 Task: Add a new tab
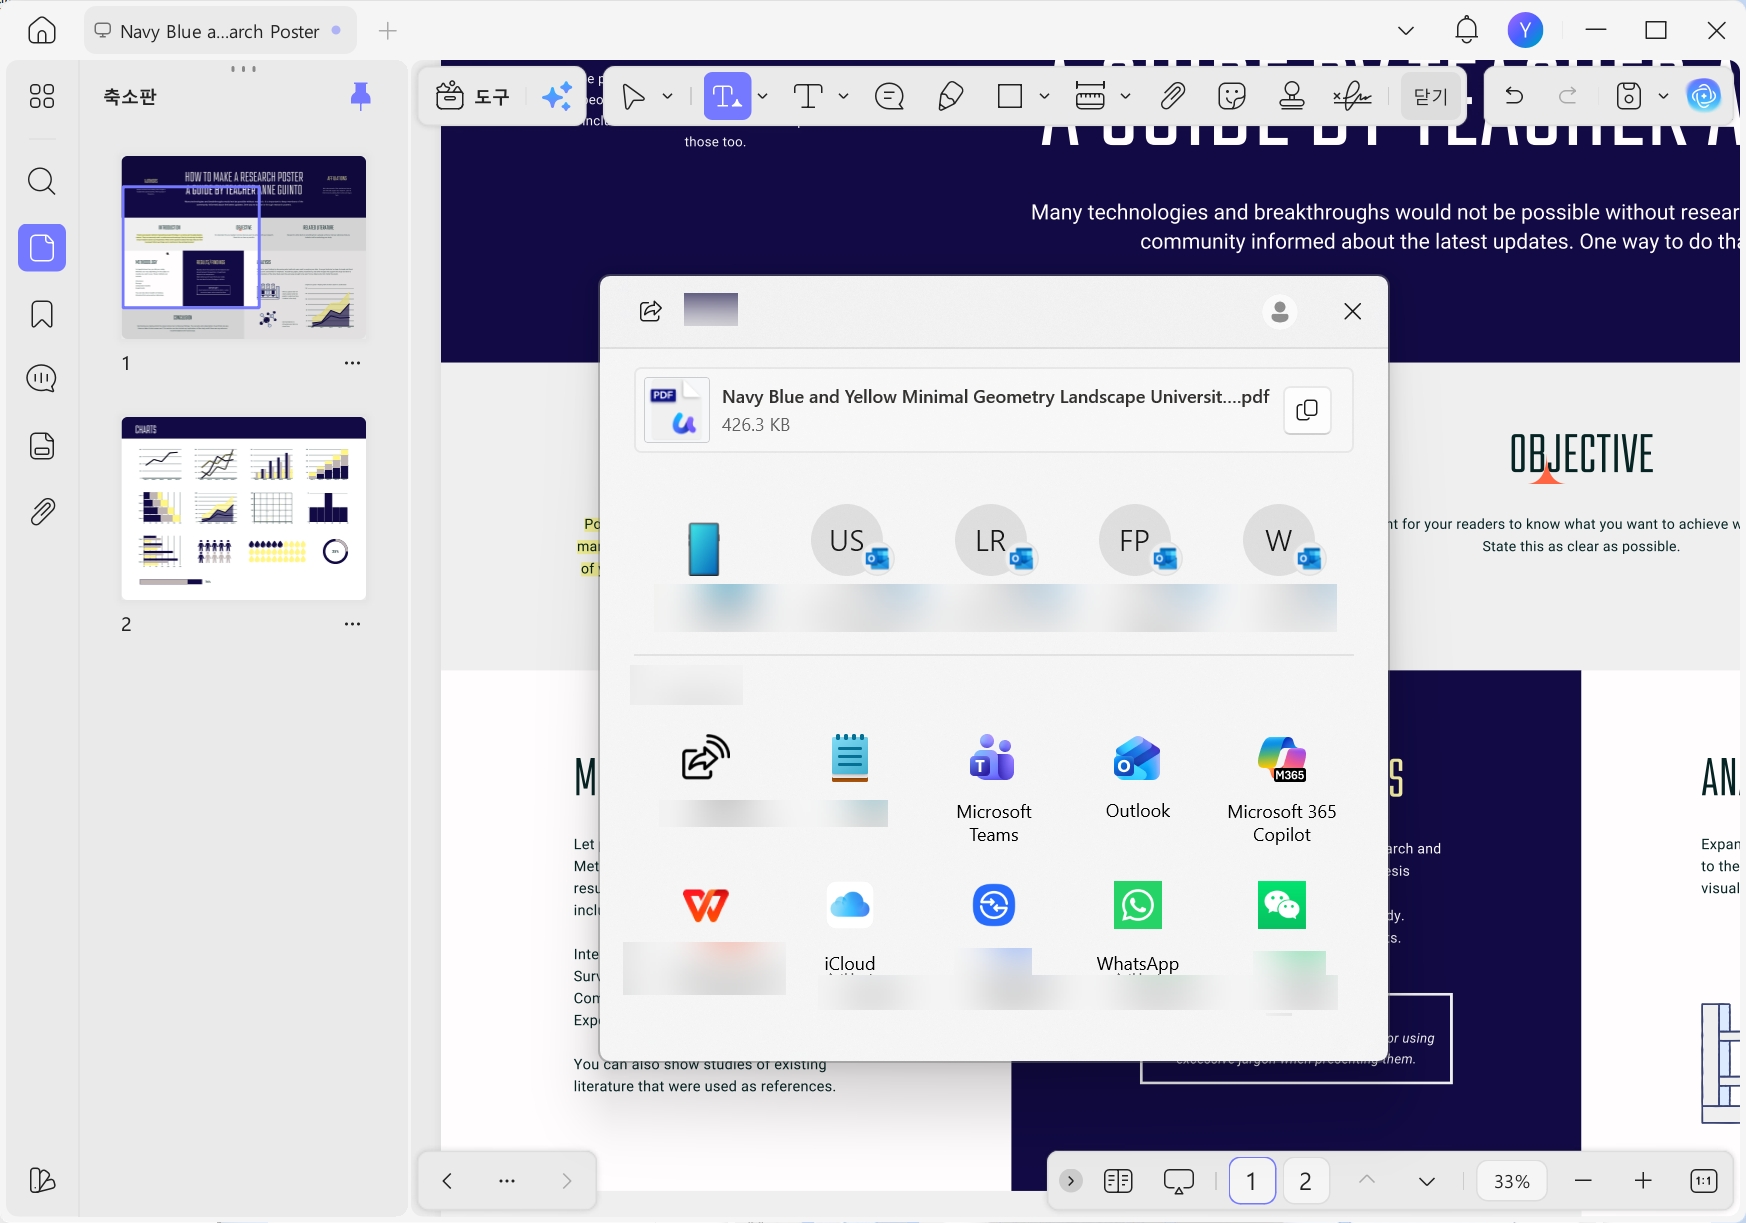coord(388,31)
